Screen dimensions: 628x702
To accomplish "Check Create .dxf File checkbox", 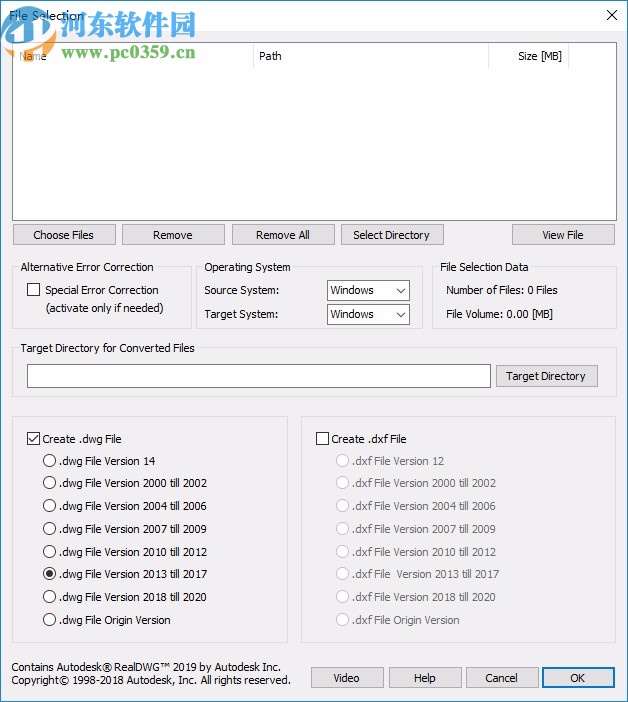I will (x=322, y=438).
